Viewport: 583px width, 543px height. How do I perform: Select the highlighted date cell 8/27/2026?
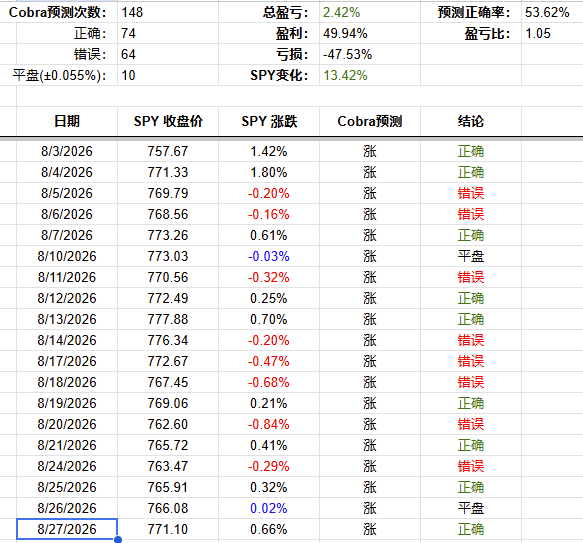point(67,529)
